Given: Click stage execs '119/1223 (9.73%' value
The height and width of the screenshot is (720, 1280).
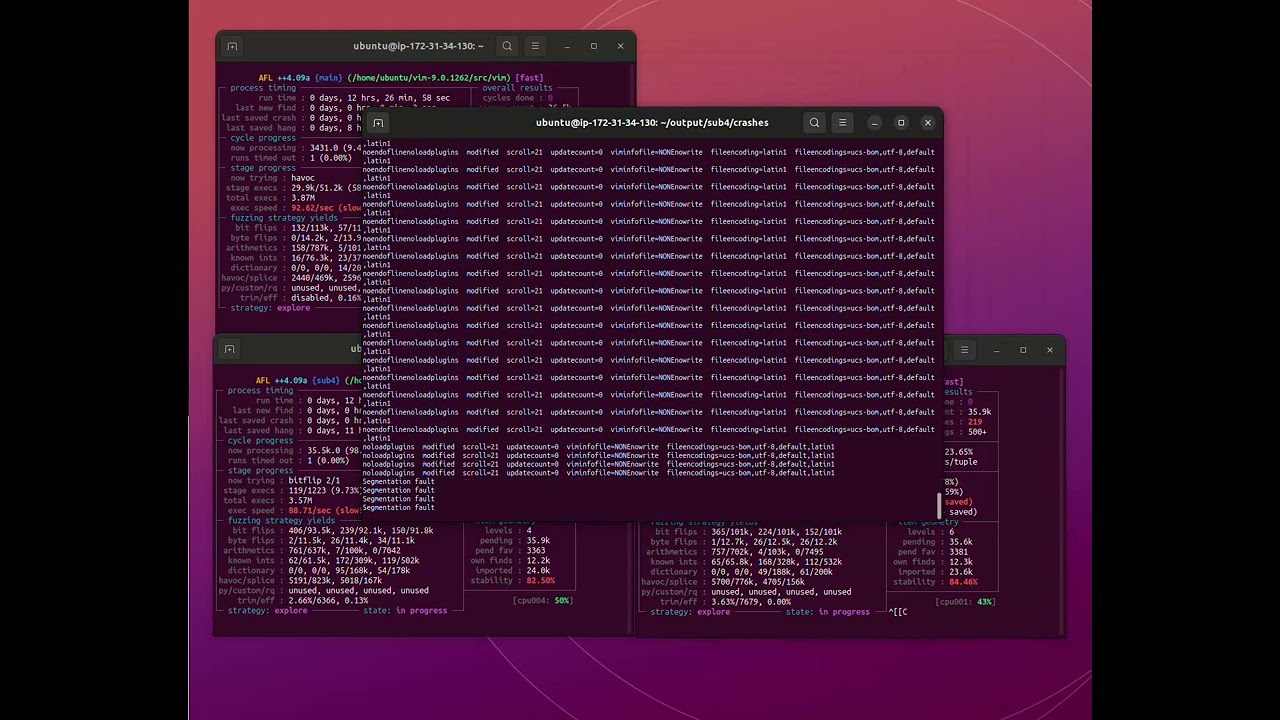Looking at the screenshot, I should pyautogui.click(x=324, y=491).
